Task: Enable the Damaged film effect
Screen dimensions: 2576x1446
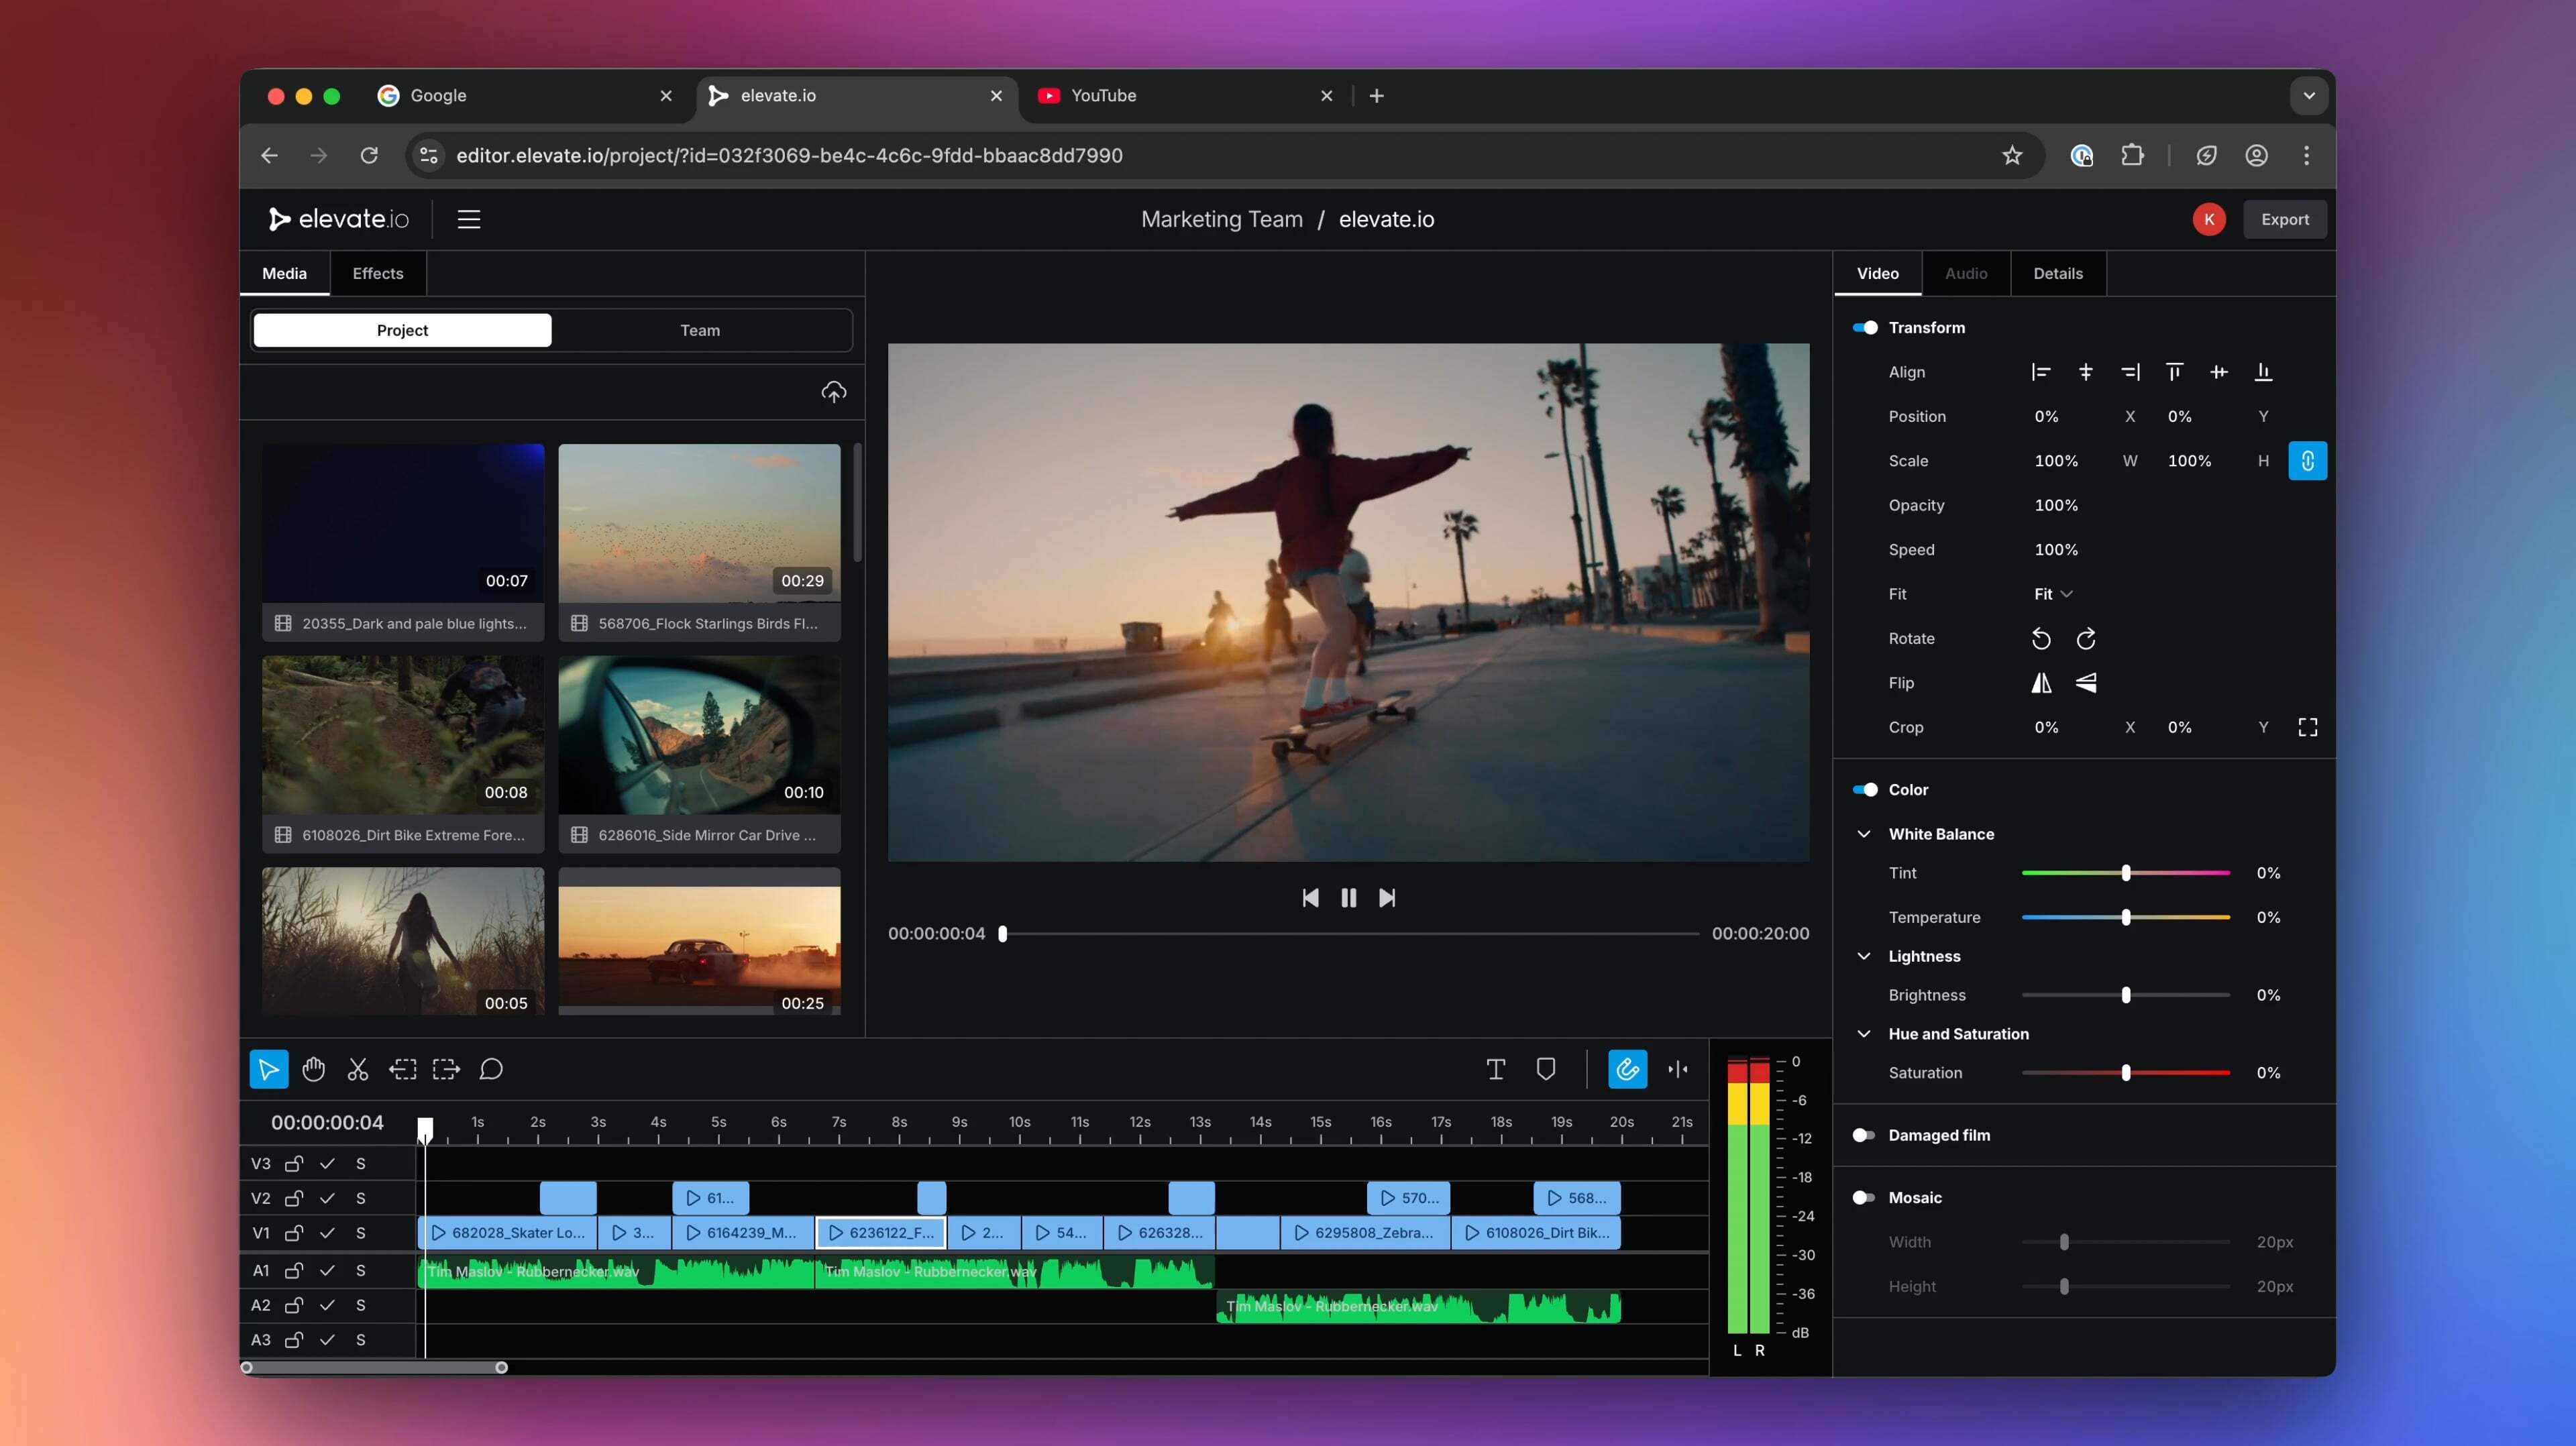Action: [x=1863, y=1135]
